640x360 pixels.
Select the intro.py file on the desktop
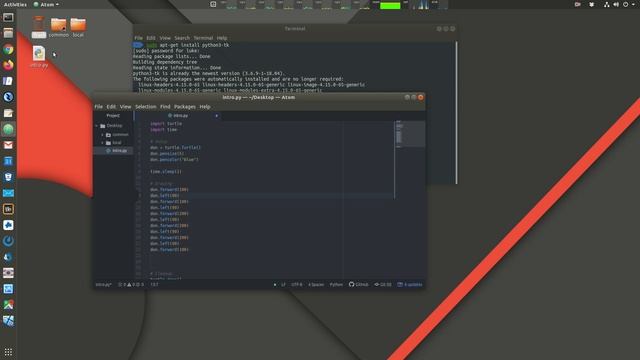(x=39, y=57)
